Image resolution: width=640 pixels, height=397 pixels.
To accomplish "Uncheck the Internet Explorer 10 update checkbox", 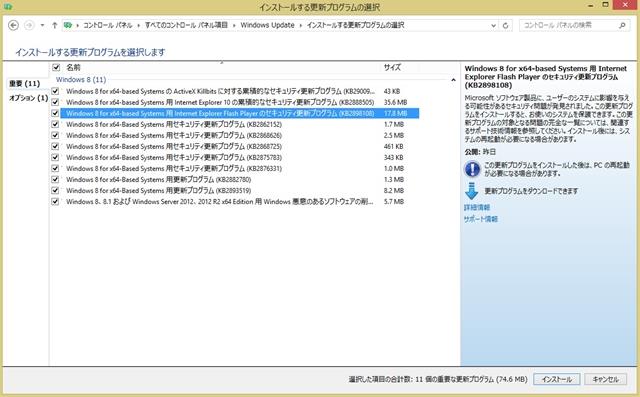I will (55, 102).
